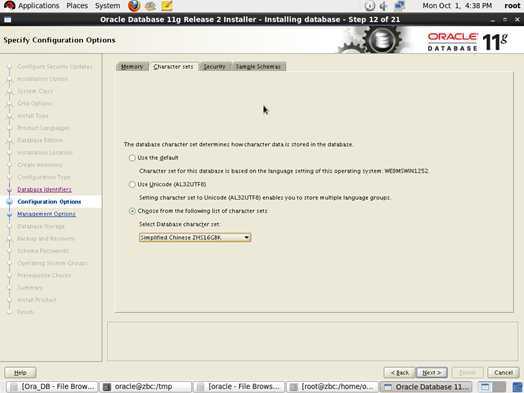Cancel the installation

click(x=503, y=373)
